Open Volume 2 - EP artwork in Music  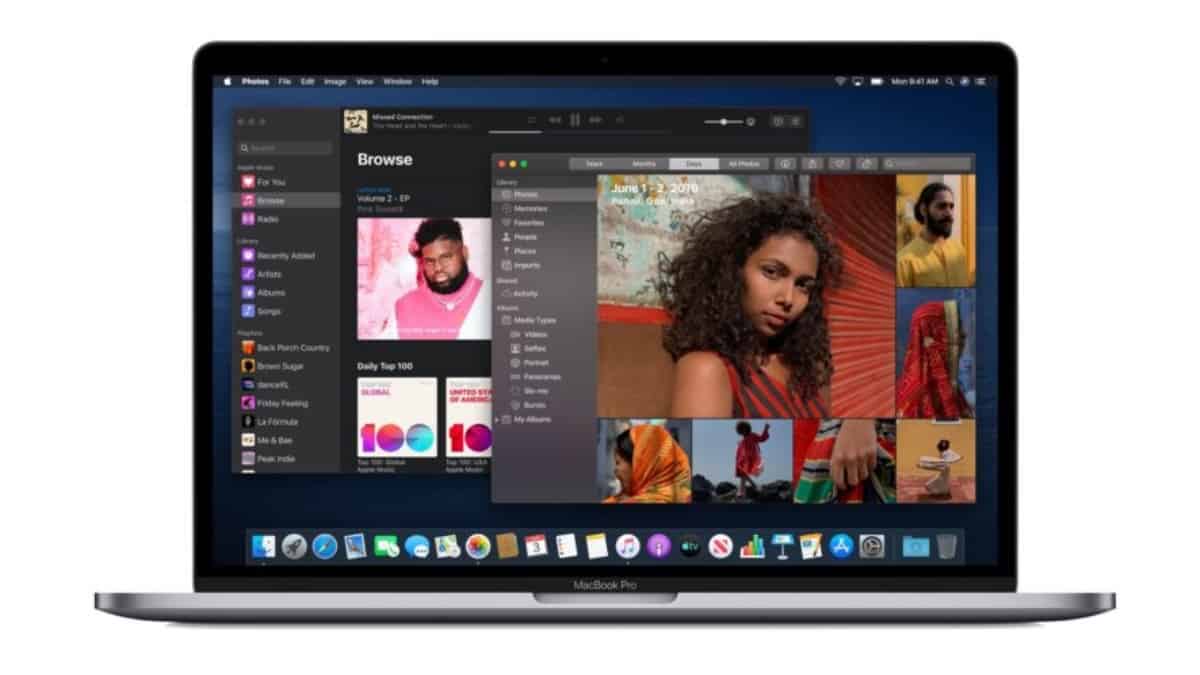click(425, 278)
